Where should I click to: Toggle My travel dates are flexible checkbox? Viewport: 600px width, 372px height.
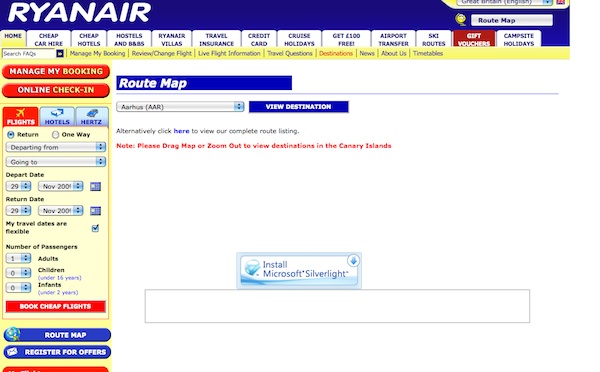tap(95, 228)
